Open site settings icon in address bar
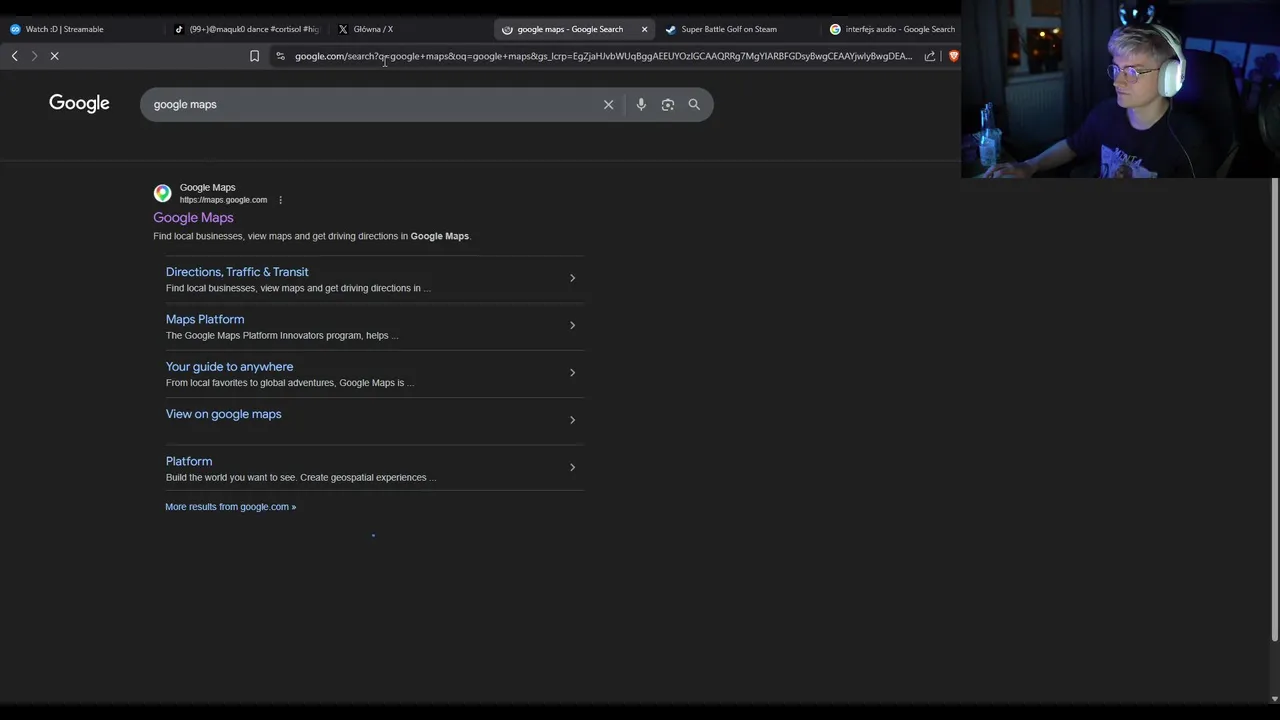Screen dimensions: 1280x720 pyautogui.click(x=280, y=56)
